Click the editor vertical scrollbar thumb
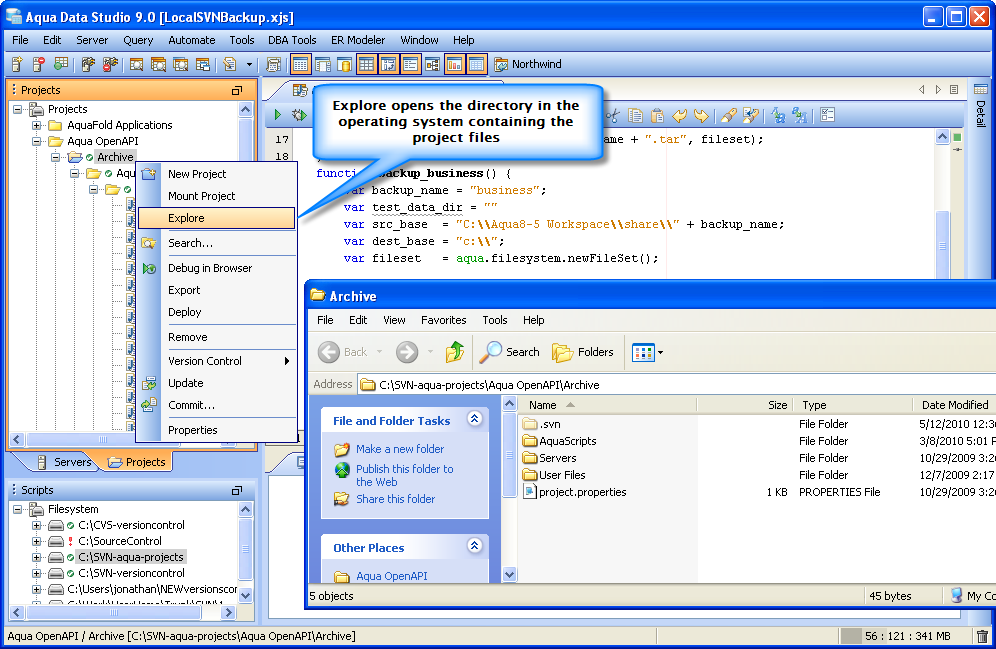This screenshot has height=649, width=996. (942, 245)
